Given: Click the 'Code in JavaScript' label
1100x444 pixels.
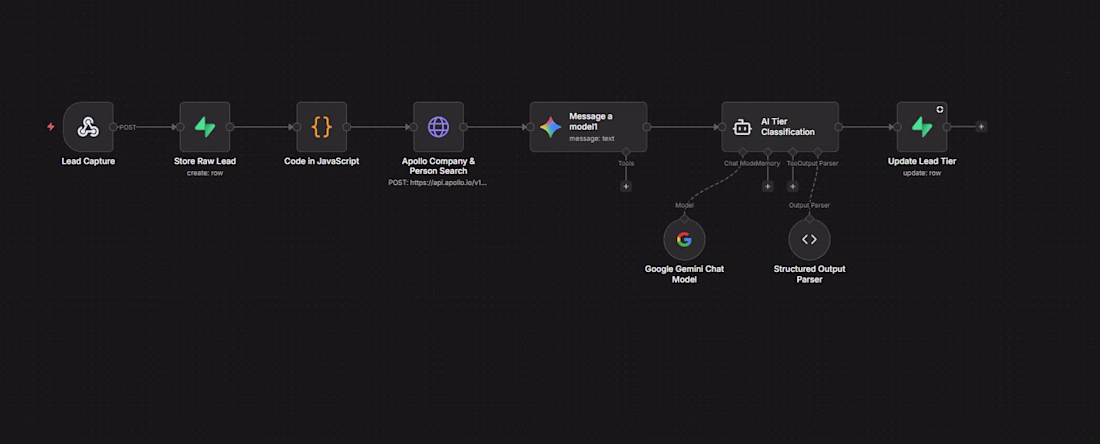Looking at the screenshot, I should point(321,161).
